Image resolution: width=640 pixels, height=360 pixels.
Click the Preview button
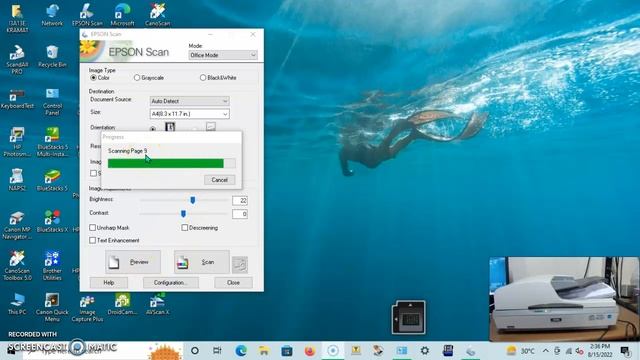tap(133, 262)
